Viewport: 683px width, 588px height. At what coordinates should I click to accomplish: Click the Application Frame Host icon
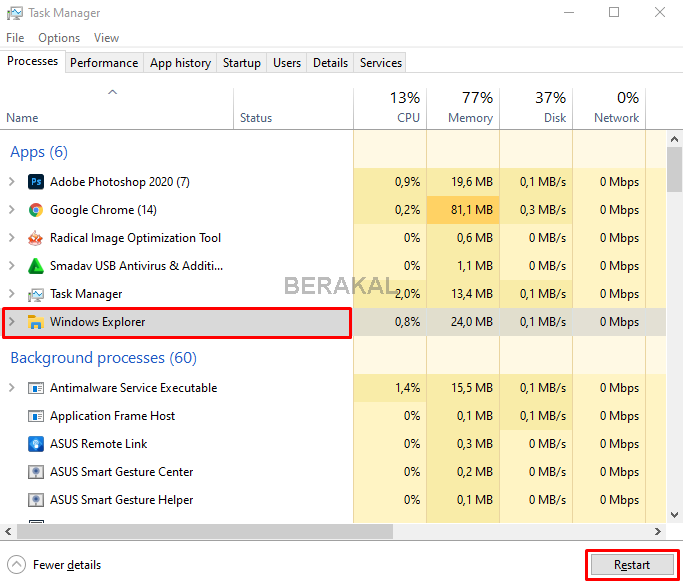[x=36, y=416]
